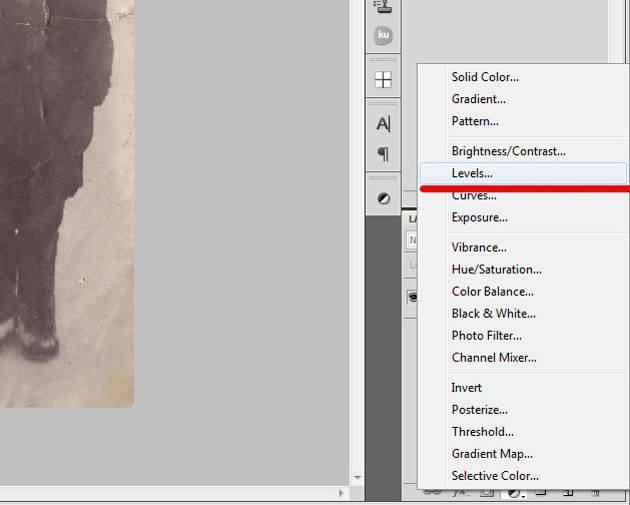Click the add layer mask icon
Screen dimensions: 630x505
(x=486, y=492)
